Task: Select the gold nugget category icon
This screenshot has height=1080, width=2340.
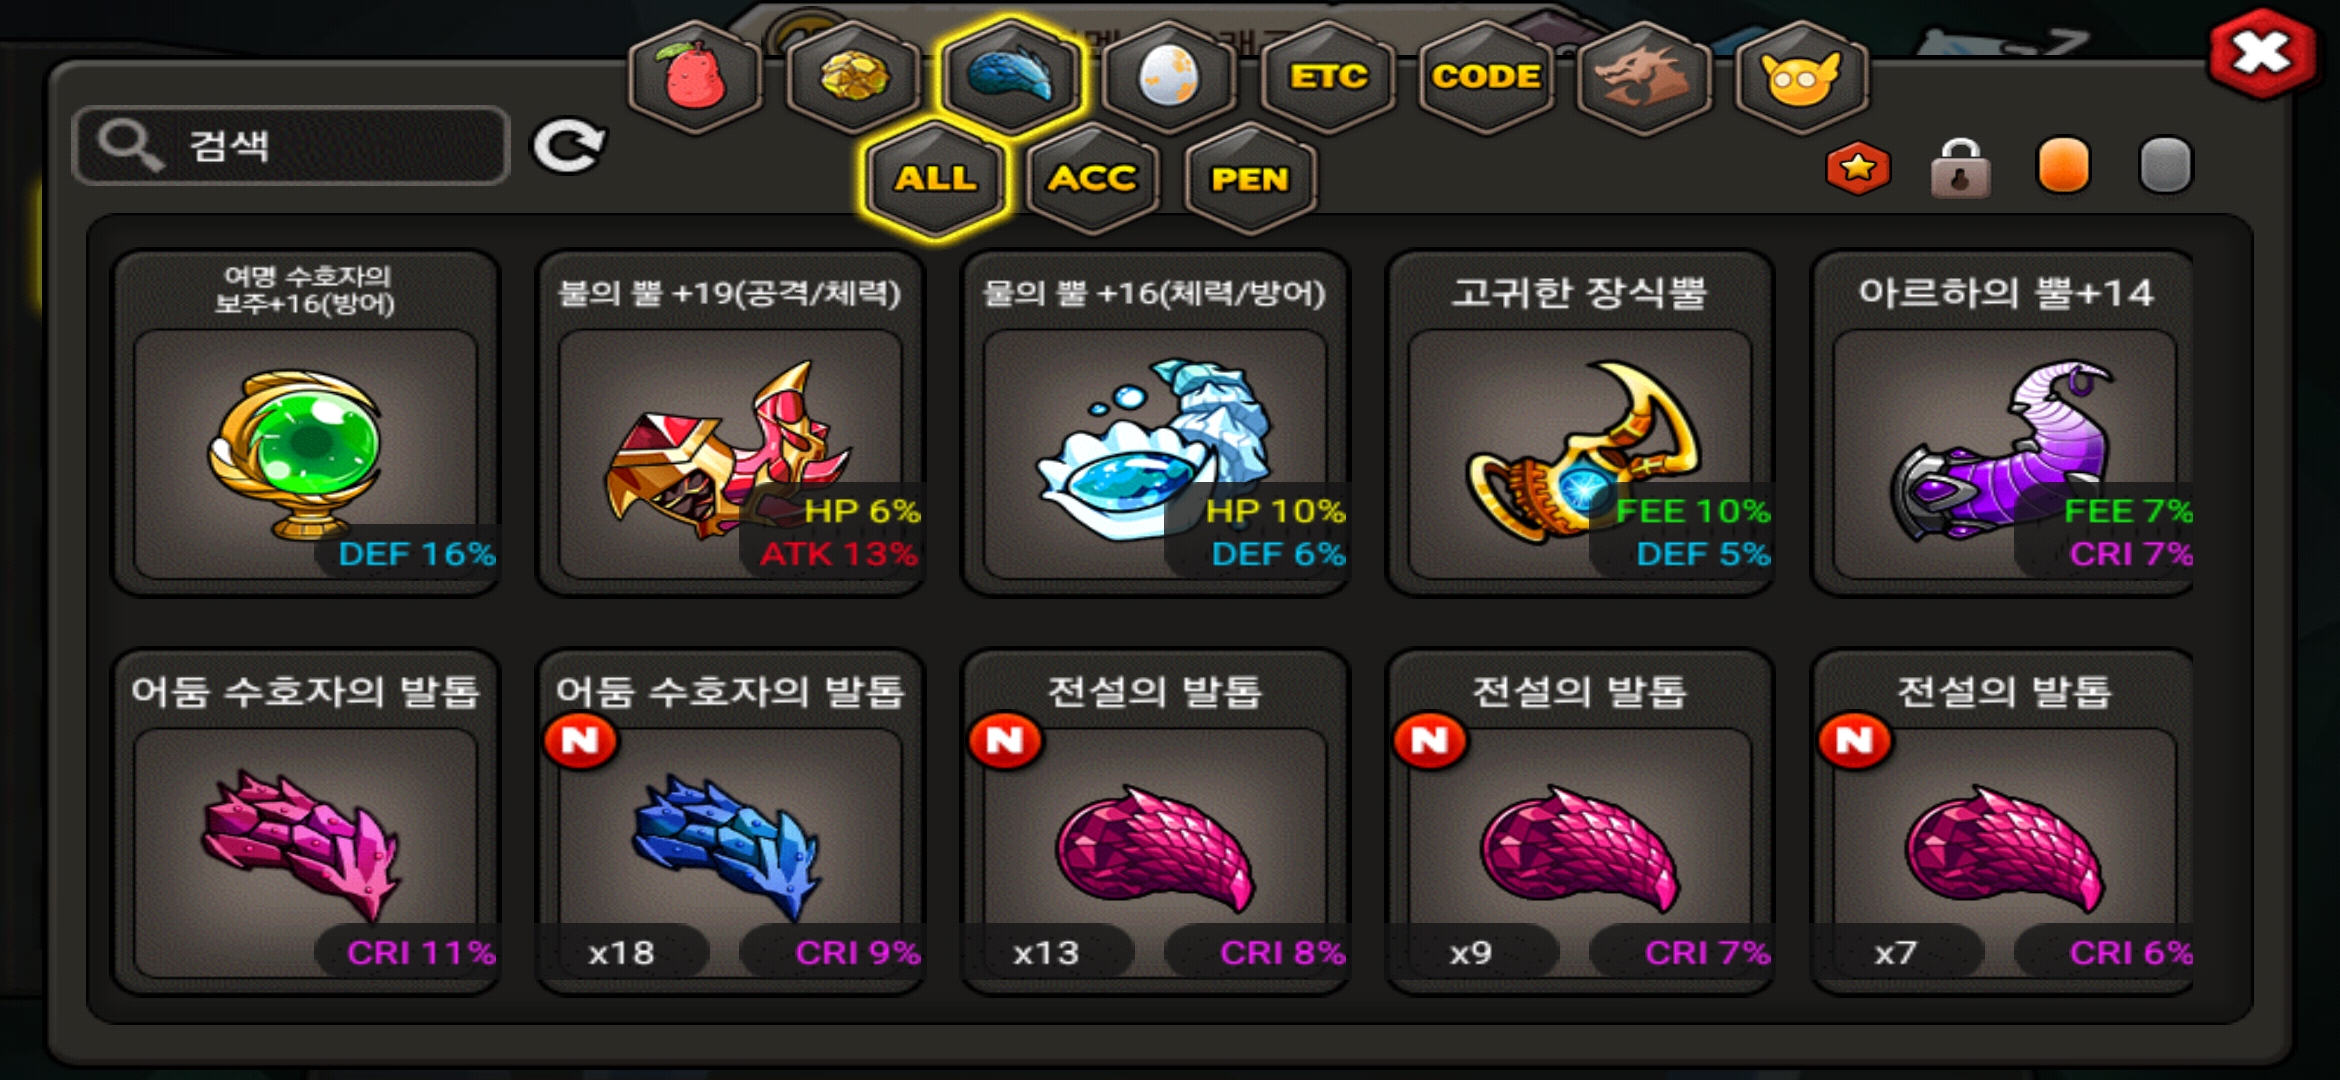Action: 853,77
